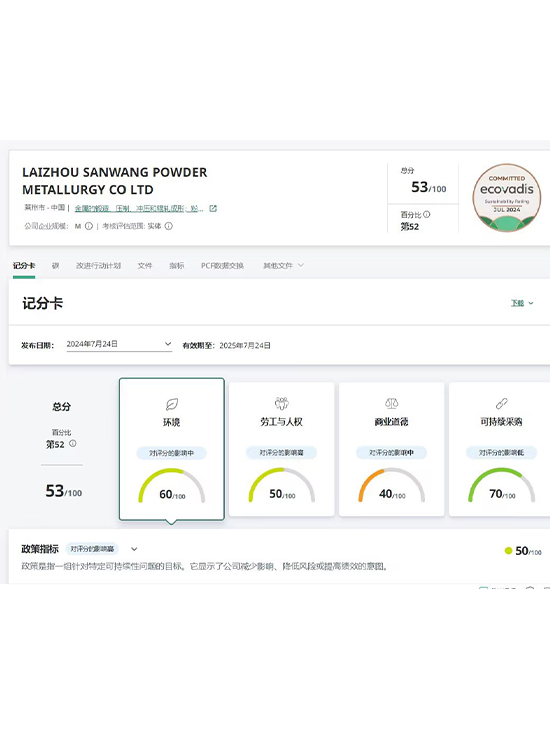Click the orange 40/100 gauge on 商业道德 card
The width and height of the screenshot is (550, 729).
[391, 485]
